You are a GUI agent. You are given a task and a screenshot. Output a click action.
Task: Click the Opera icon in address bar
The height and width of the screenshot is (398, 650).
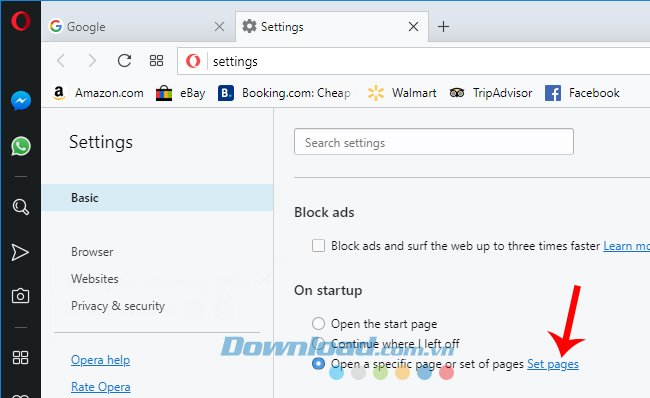(x=193, y=61)
